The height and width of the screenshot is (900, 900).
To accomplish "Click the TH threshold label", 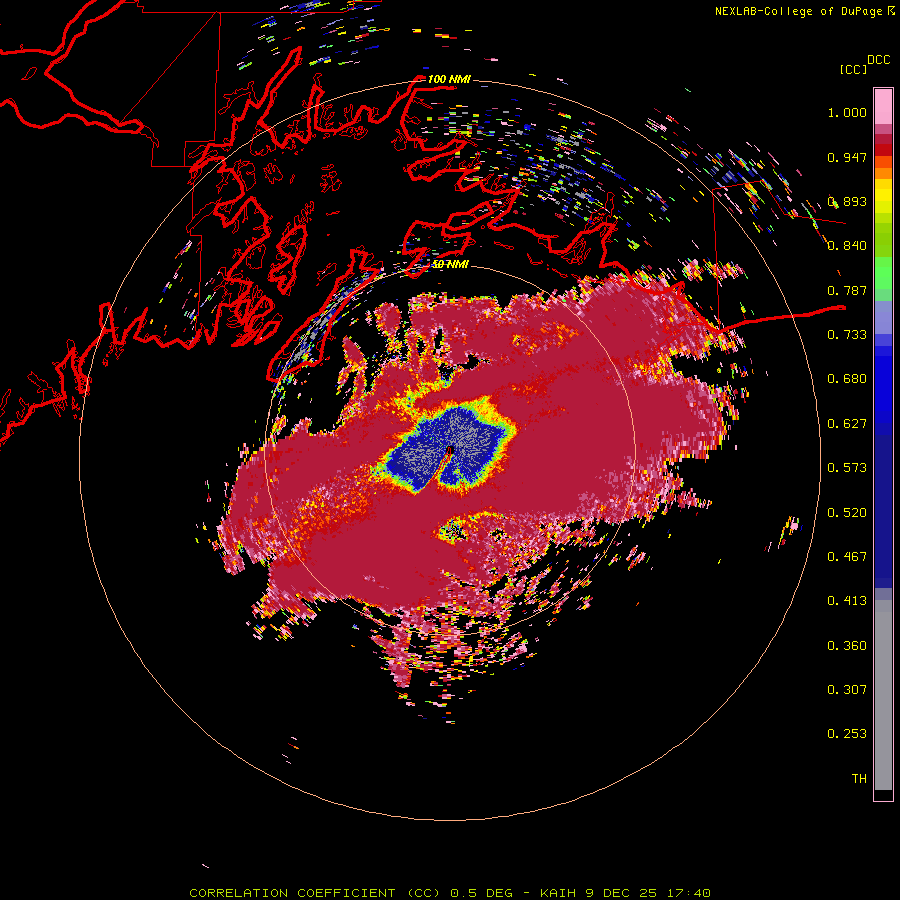I will tap(859, 778).
